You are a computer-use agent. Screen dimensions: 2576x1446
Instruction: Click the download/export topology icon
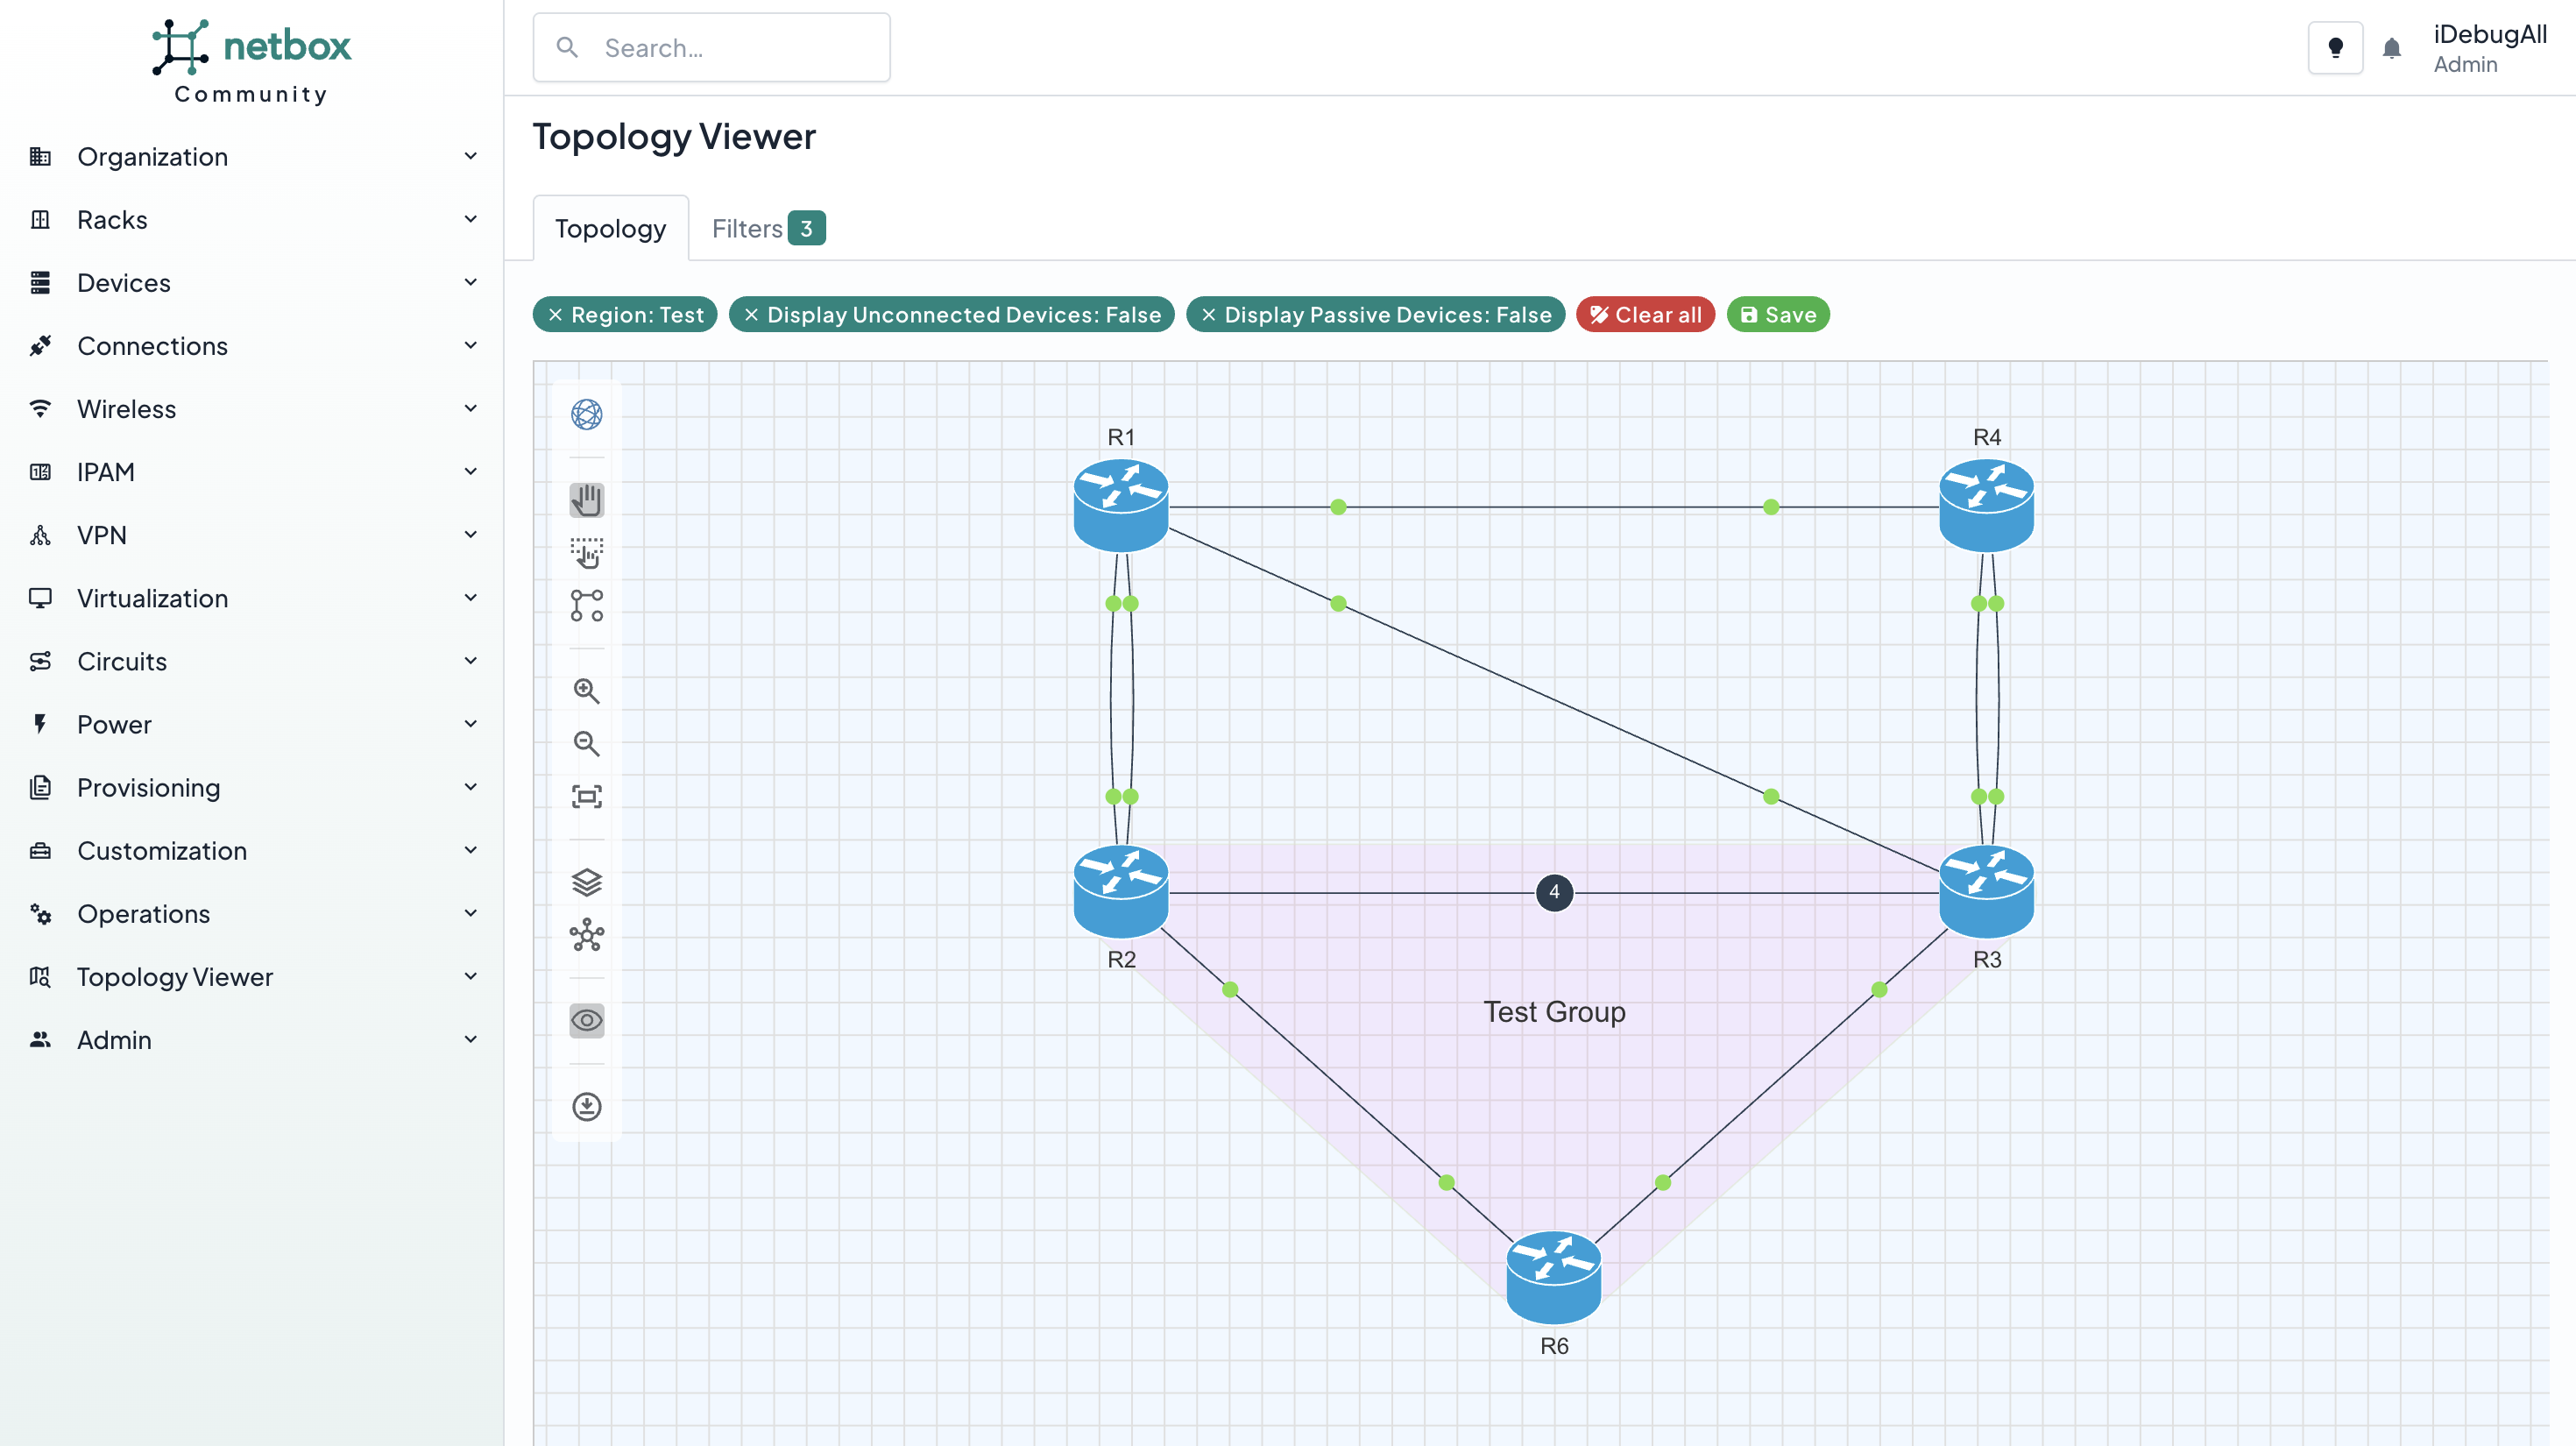(585, 1106)
